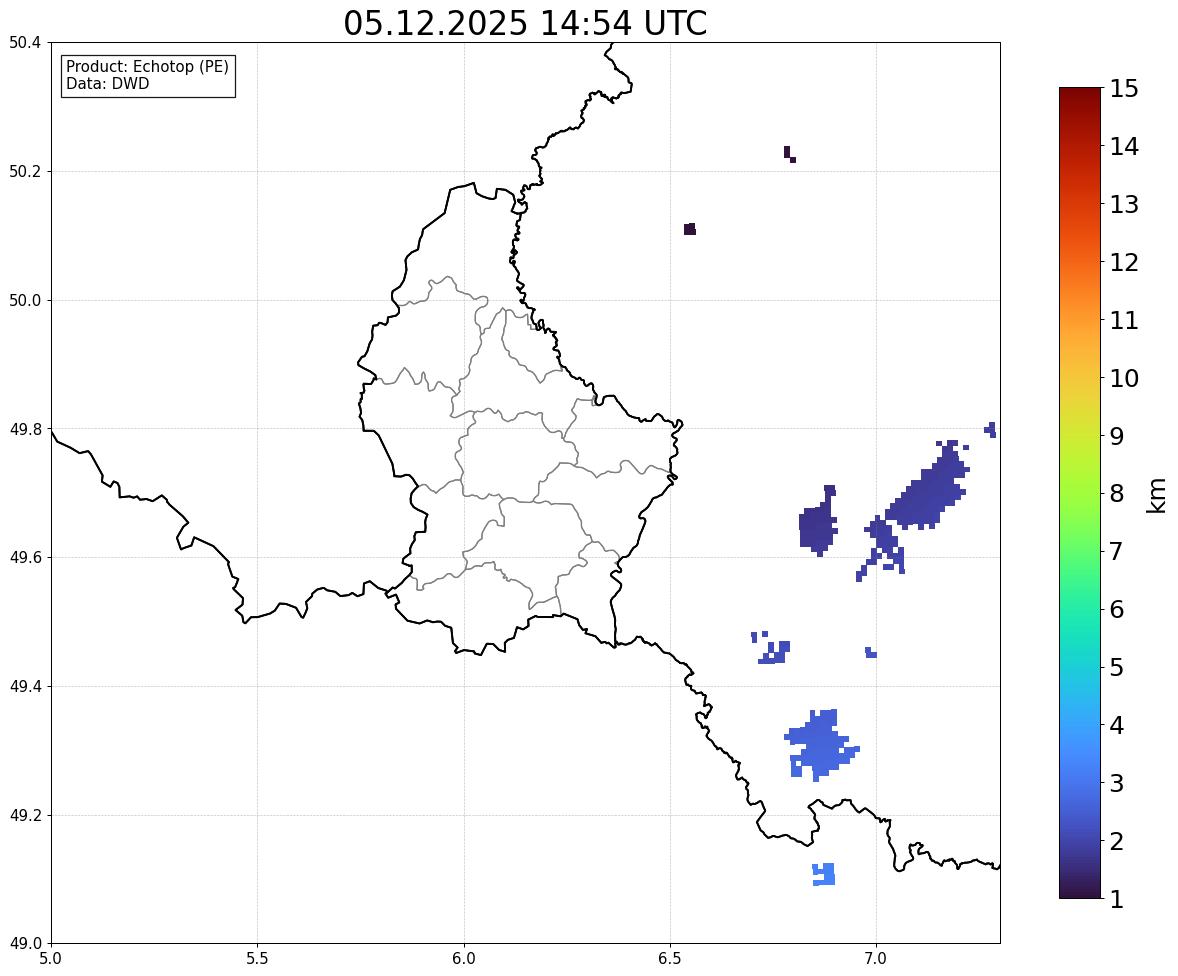This screenshot has width=1178, height=976.
Task: Click the colorbar tick label "2"
Action: coord(1117,841)
